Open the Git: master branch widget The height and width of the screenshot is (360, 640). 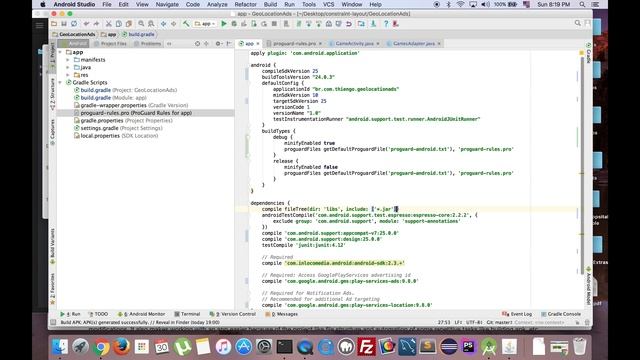[x=499, y=322]
